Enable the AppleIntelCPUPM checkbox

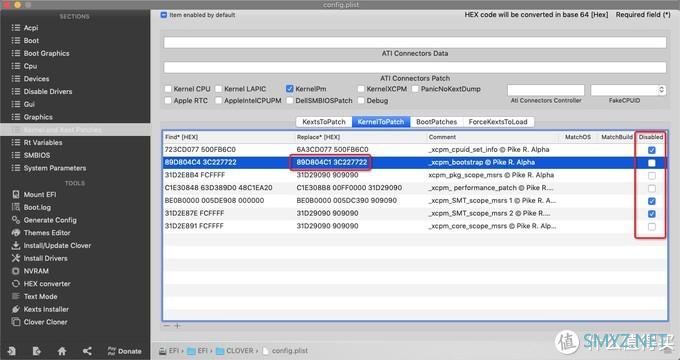219,101
